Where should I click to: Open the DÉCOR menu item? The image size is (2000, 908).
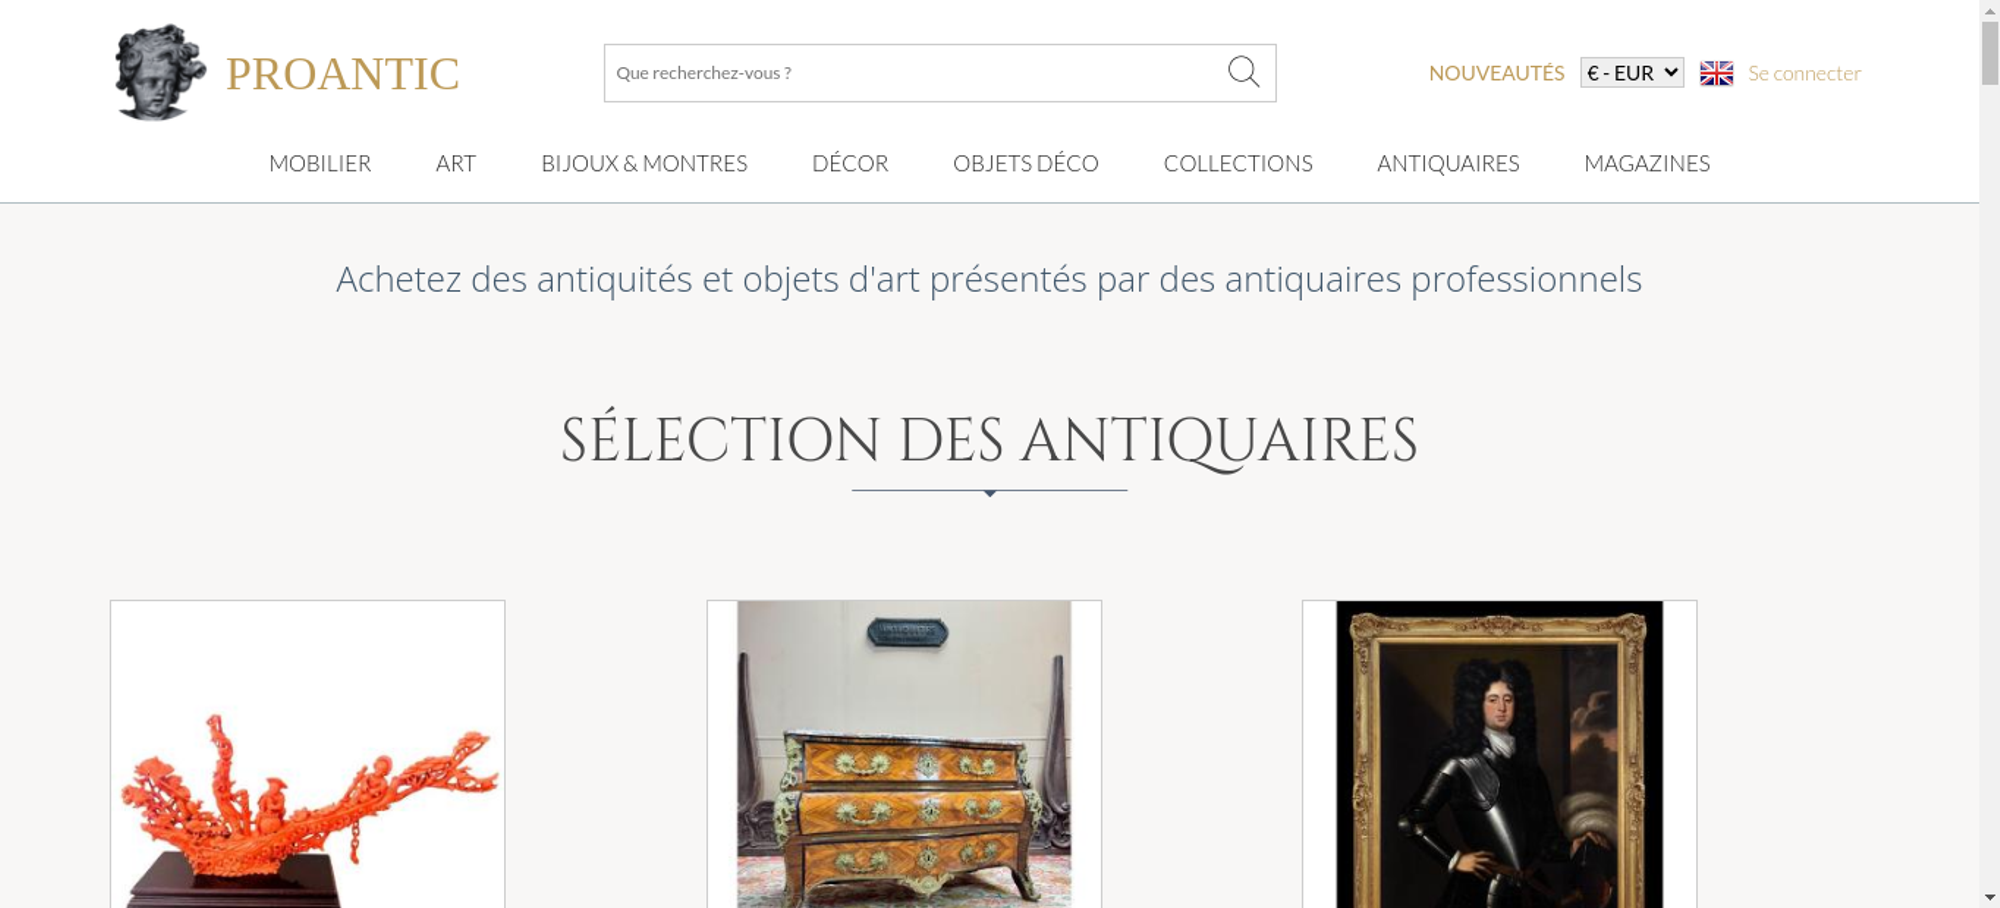coord(850,163)
